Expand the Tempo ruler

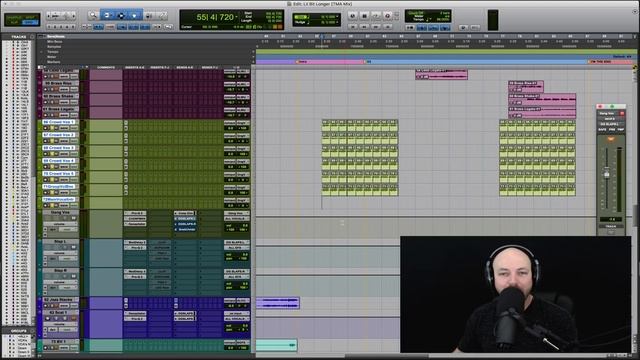point(41,52)
